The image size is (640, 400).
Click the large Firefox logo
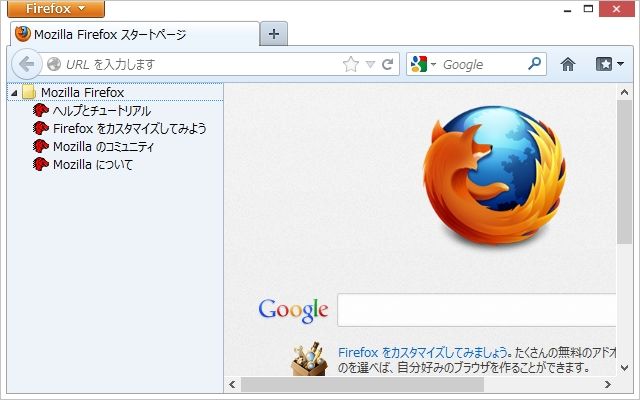tap(494, 176)
